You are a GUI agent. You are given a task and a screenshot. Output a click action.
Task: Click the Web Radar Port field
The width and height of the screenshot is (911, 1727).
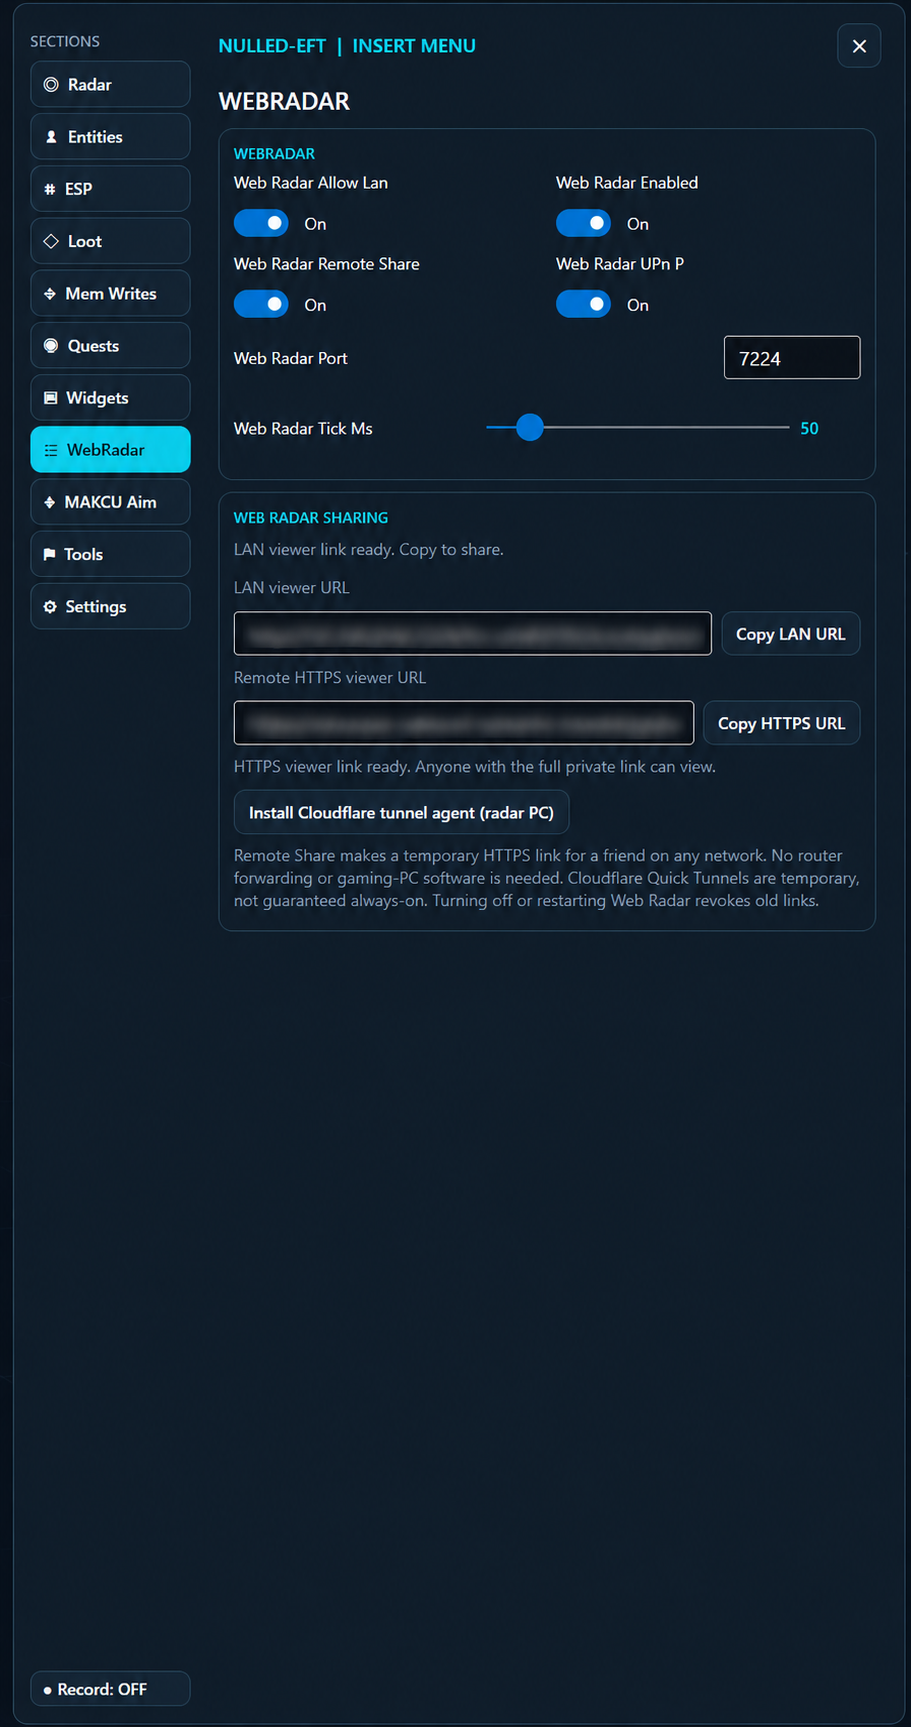792,358
